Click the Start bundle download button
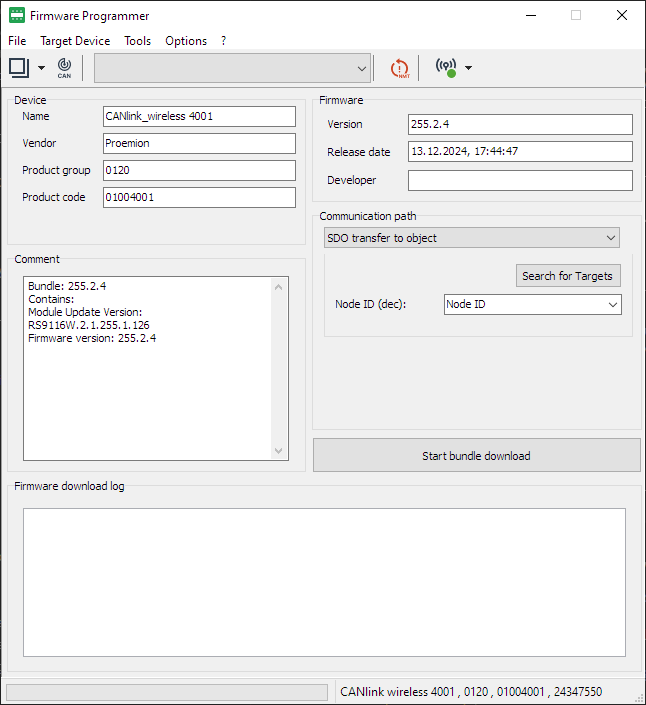The height and width of the screenshot is (705, 646). (x=476, y=456)
